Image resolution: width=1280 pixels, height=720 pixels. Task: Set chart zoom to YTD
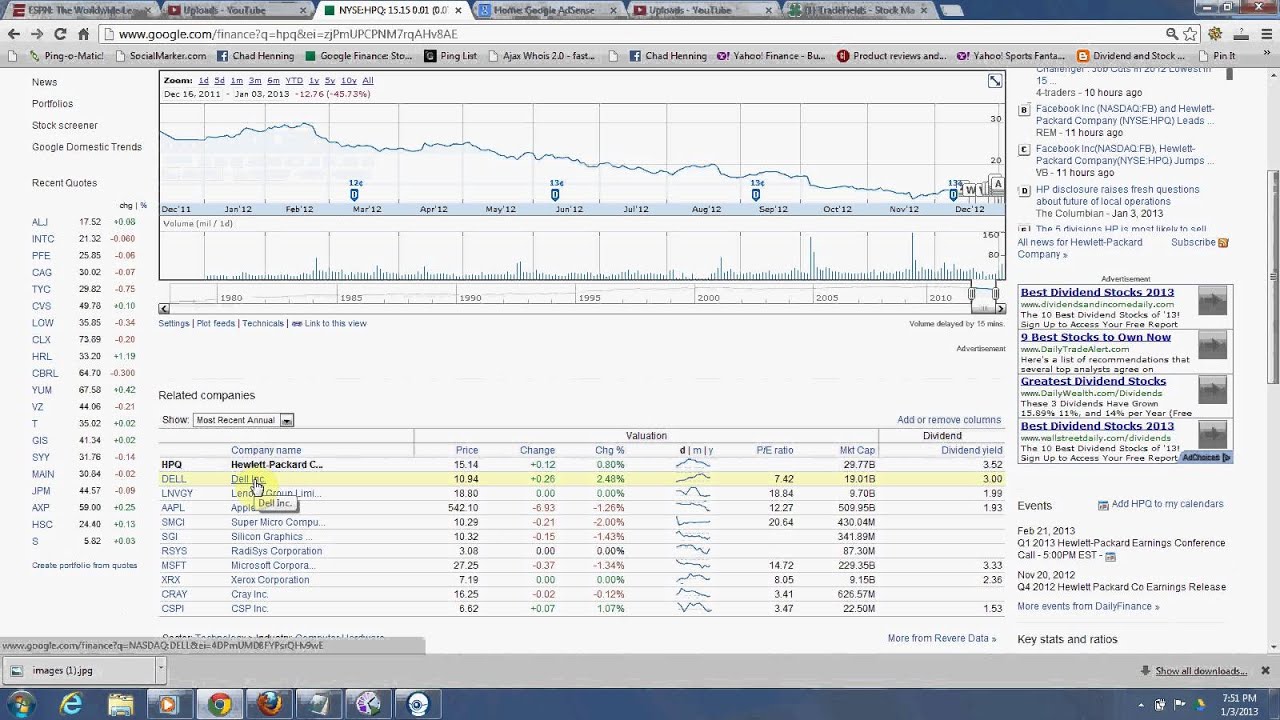(294, 80)
